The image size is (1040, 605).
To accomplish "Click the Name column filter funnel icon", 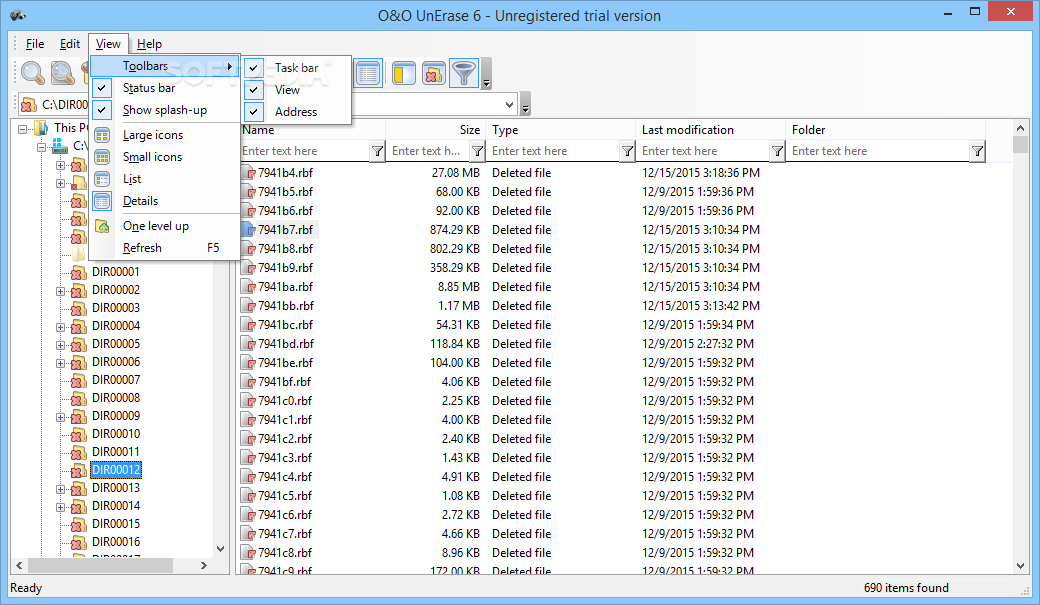I will point(377,151).
